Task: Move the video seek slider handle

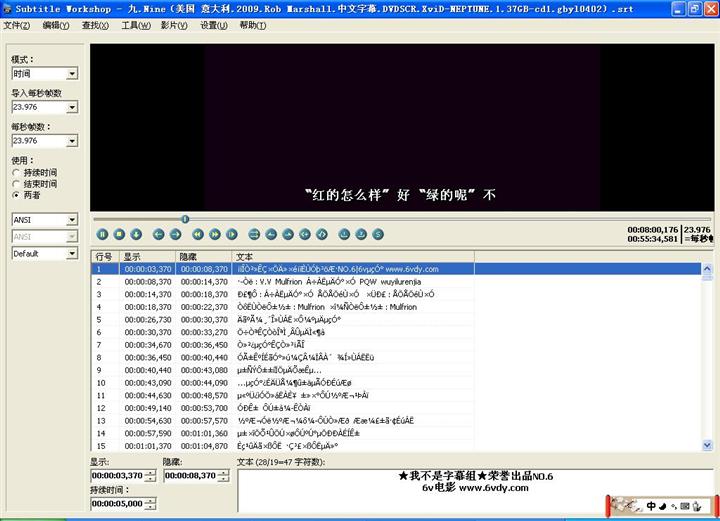Action: coord(185,219)
